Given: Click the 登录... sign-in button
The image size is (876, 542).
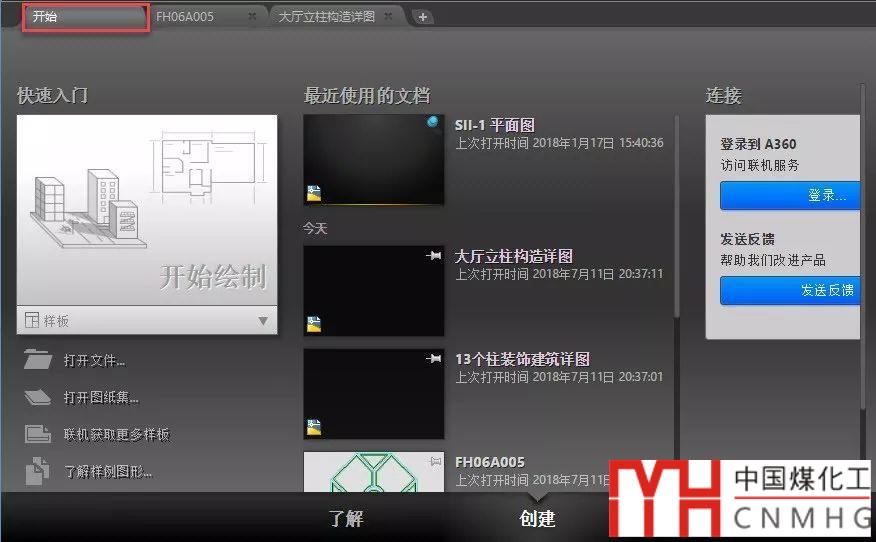Looking at the screenshot, I should (x=790, y=196).
